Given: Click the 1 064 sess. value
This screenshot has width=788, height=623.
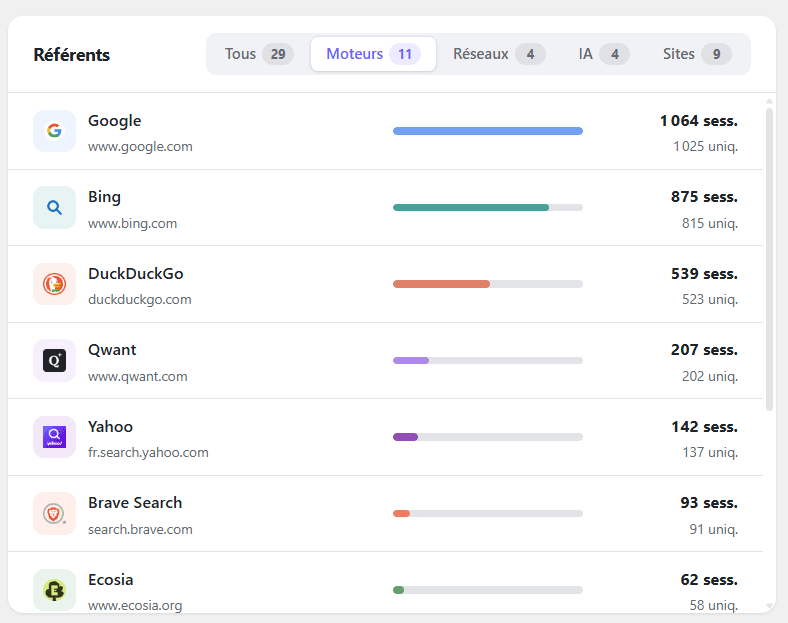Looking at the screenshot, I should click(699, 121).
